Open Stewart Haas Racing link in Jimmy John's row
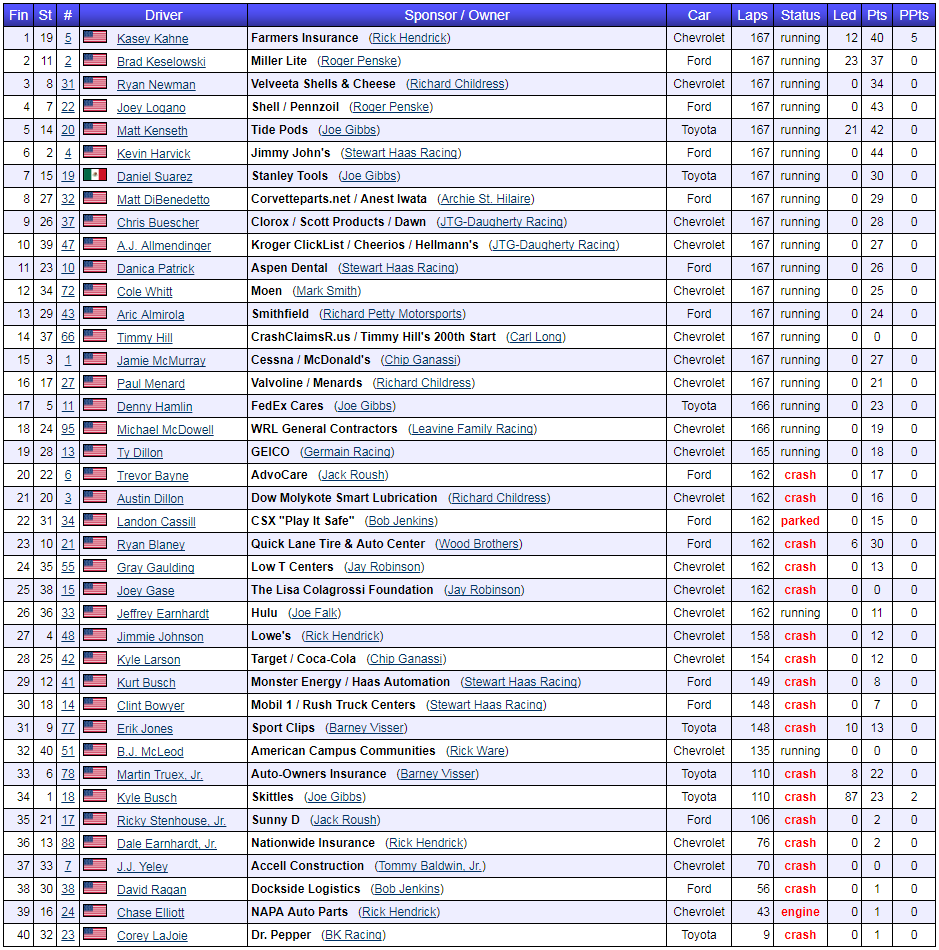939x950 pixels. (401, 153)
